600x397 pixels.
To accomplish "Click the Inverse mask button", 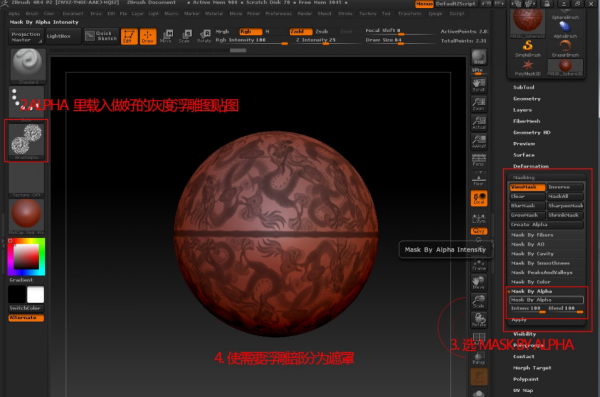I will point(565,187).
